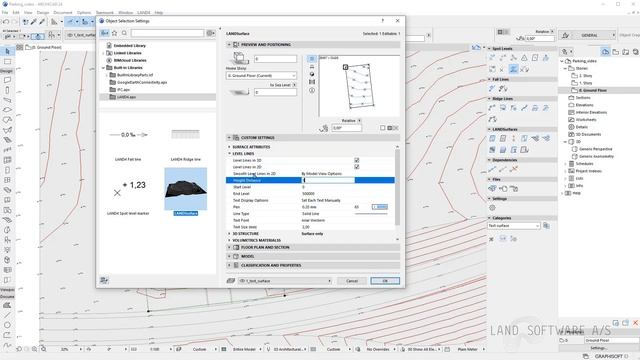640x360 pixels.
Task: Click first Fall Lines tool icon
Action: pos(492,89)
